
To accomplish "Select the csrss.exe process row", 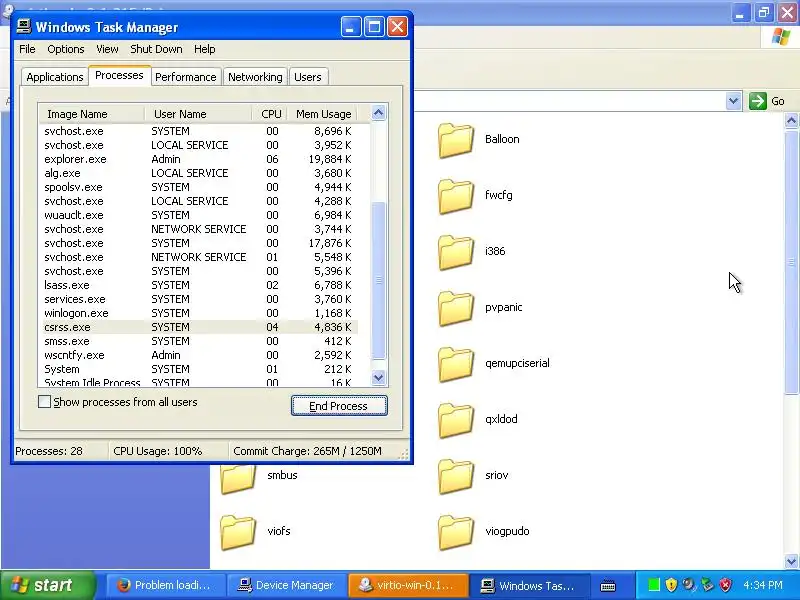I will [x=198, y=327].
